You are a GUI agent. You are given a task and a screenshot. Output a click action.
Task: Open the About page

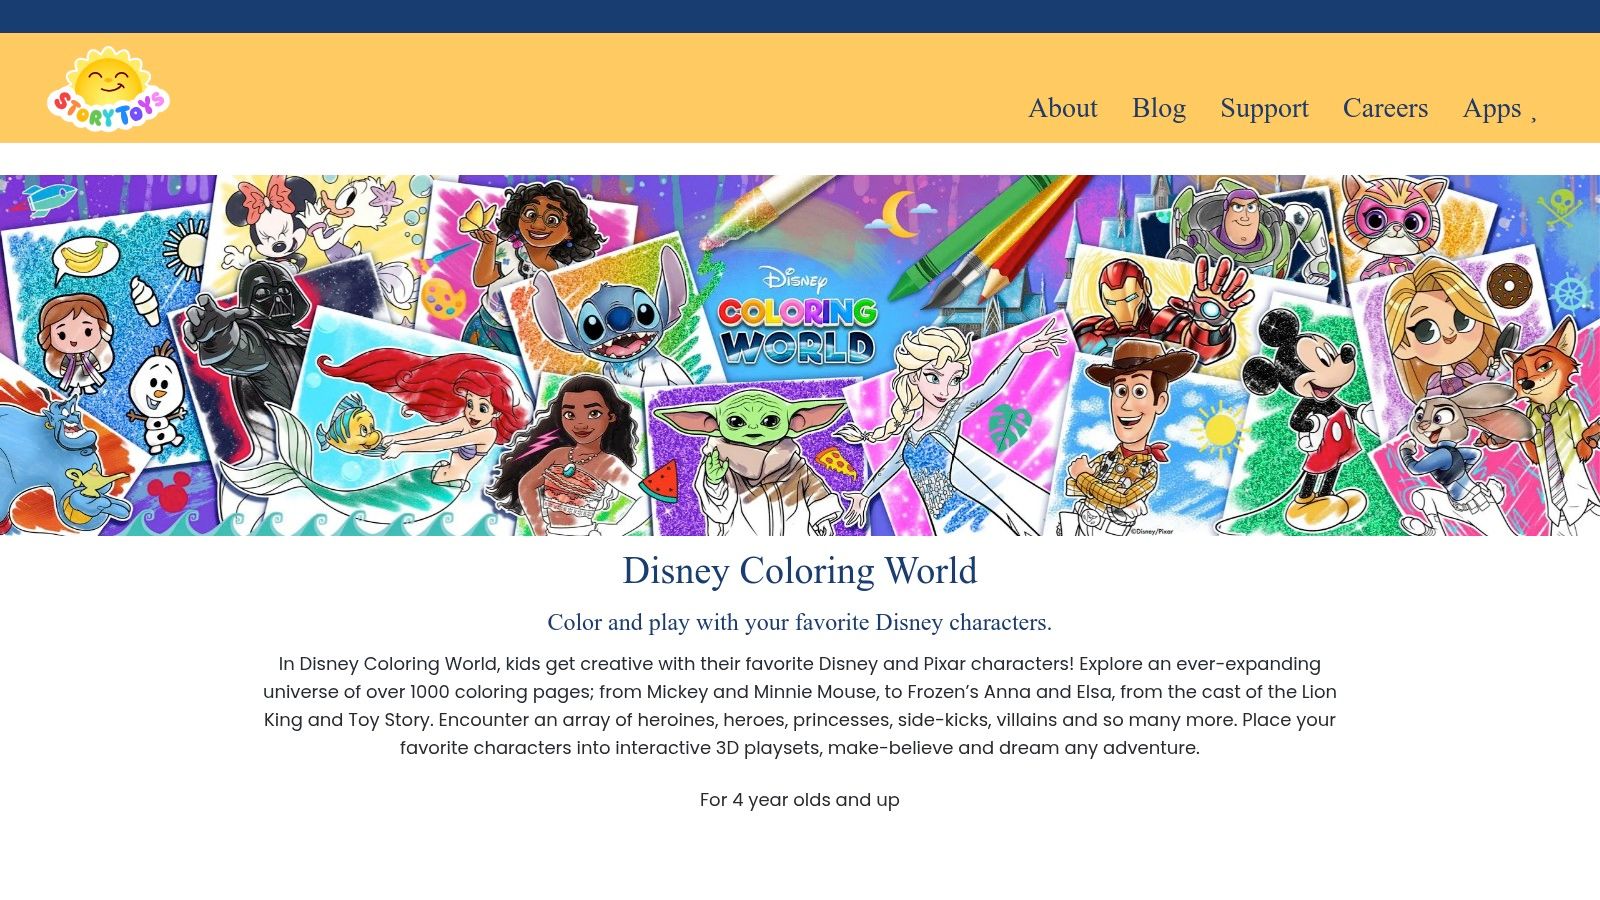pos(1063,108)
